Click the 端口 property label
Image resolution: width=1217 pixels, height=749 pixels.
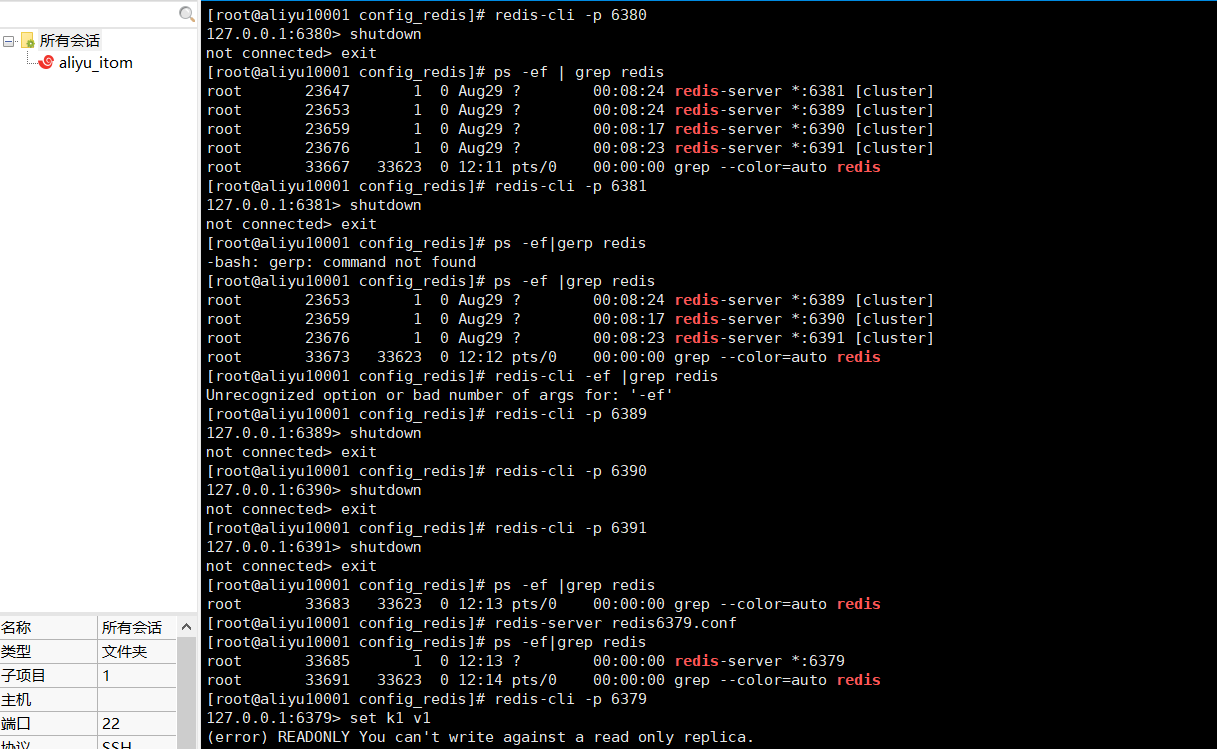[16, 723]
